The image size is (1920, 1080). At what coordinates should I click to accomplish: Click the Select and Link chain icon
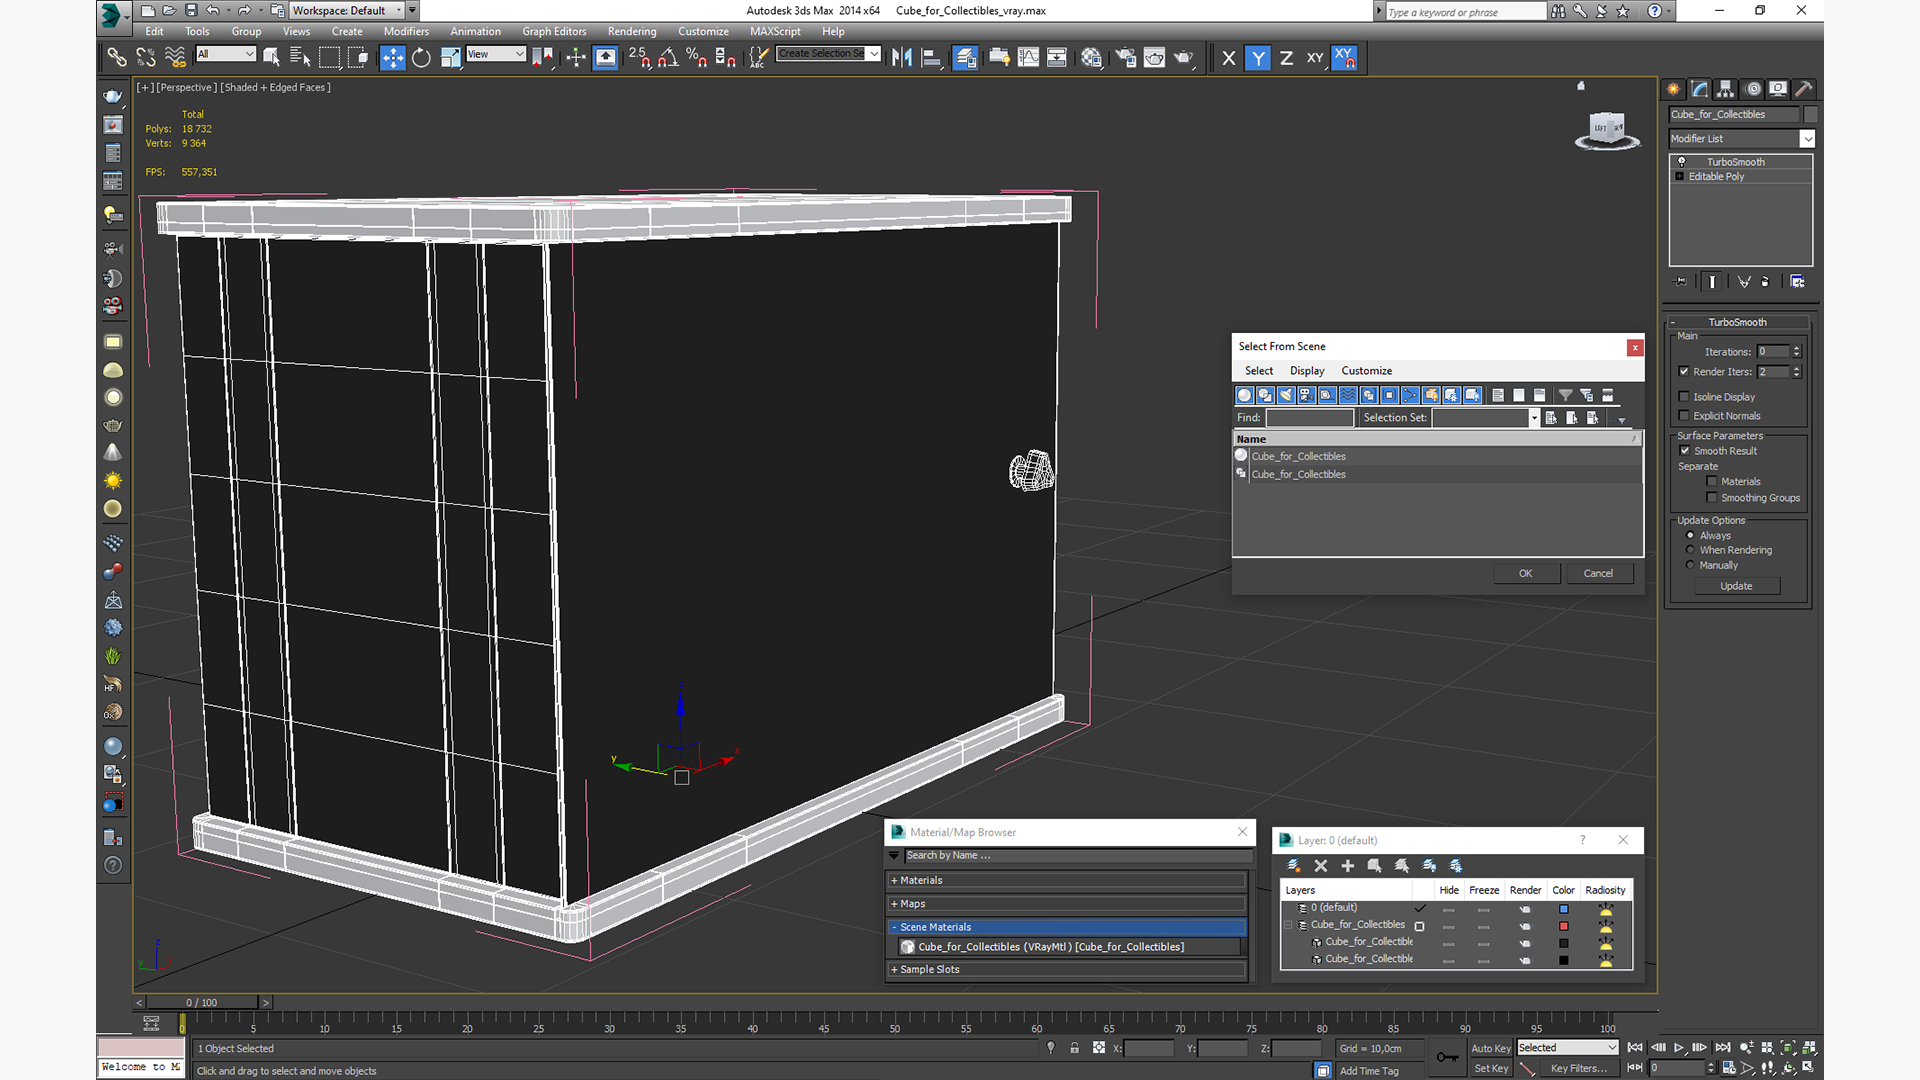117,58
